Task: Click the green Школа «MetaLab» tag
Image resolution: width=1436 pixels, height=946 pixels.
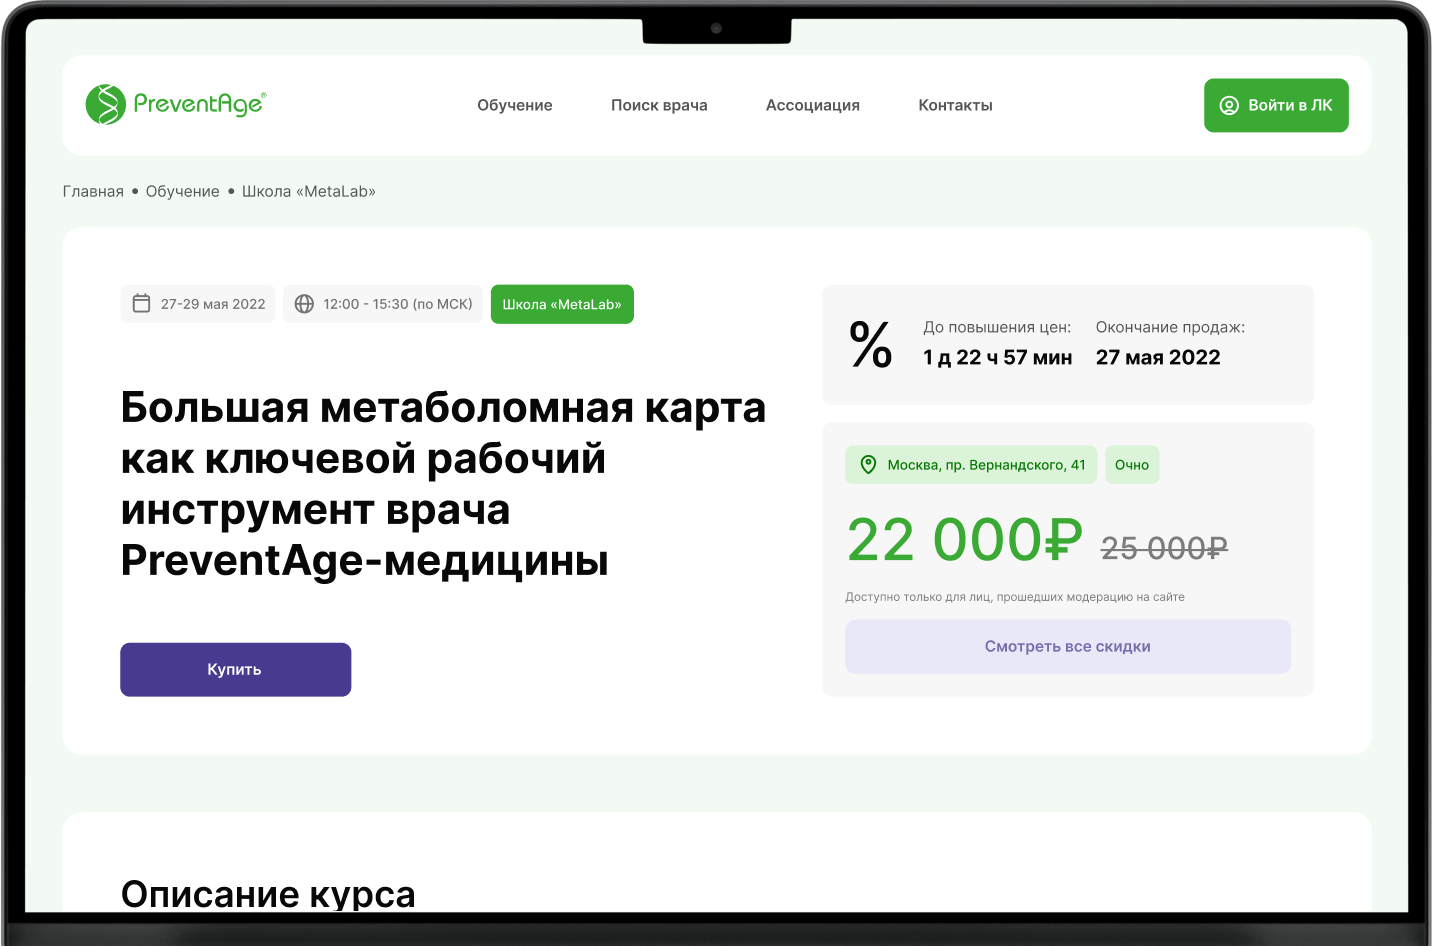Action: tap(562, 304)
